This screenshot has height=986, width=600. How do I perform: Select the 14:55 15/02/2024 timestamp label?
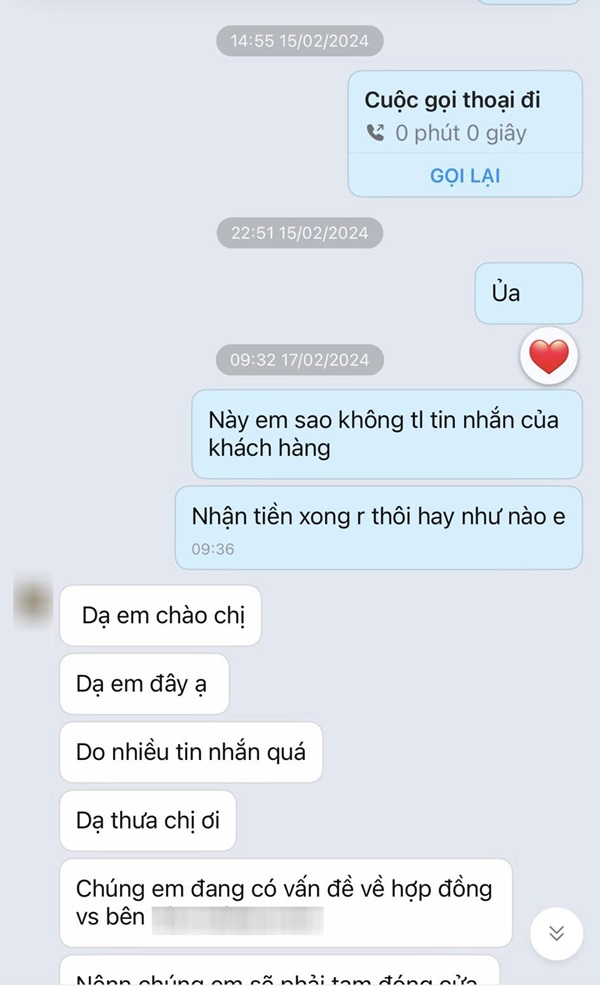pyautogui.click(x=299, y=41)
